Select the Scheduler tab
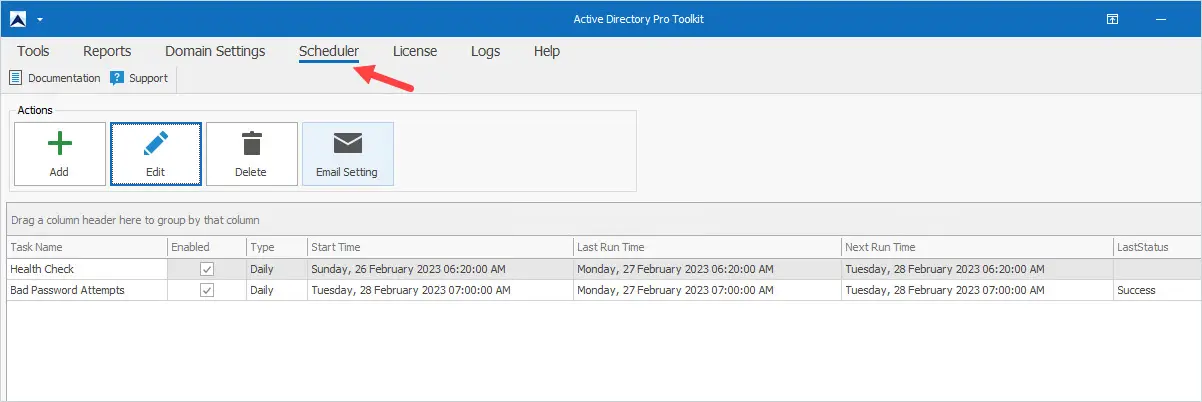 pos(329,51)
